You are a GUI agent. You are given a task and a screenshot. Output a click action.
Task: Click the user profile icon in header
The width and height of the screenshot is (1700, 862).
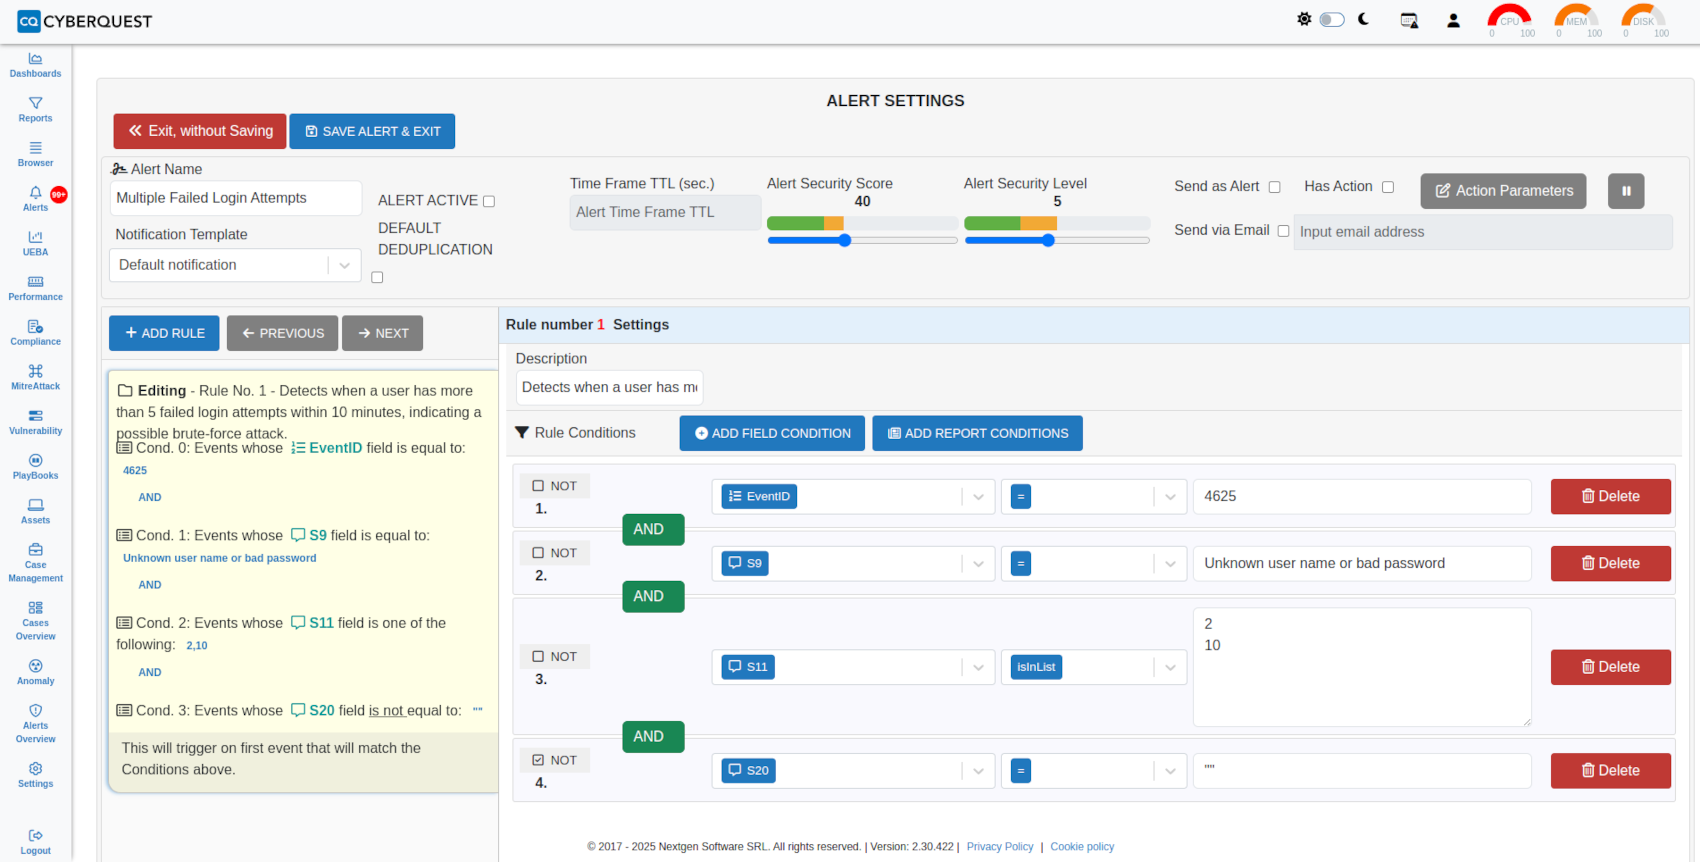(x=1453, y=20)
